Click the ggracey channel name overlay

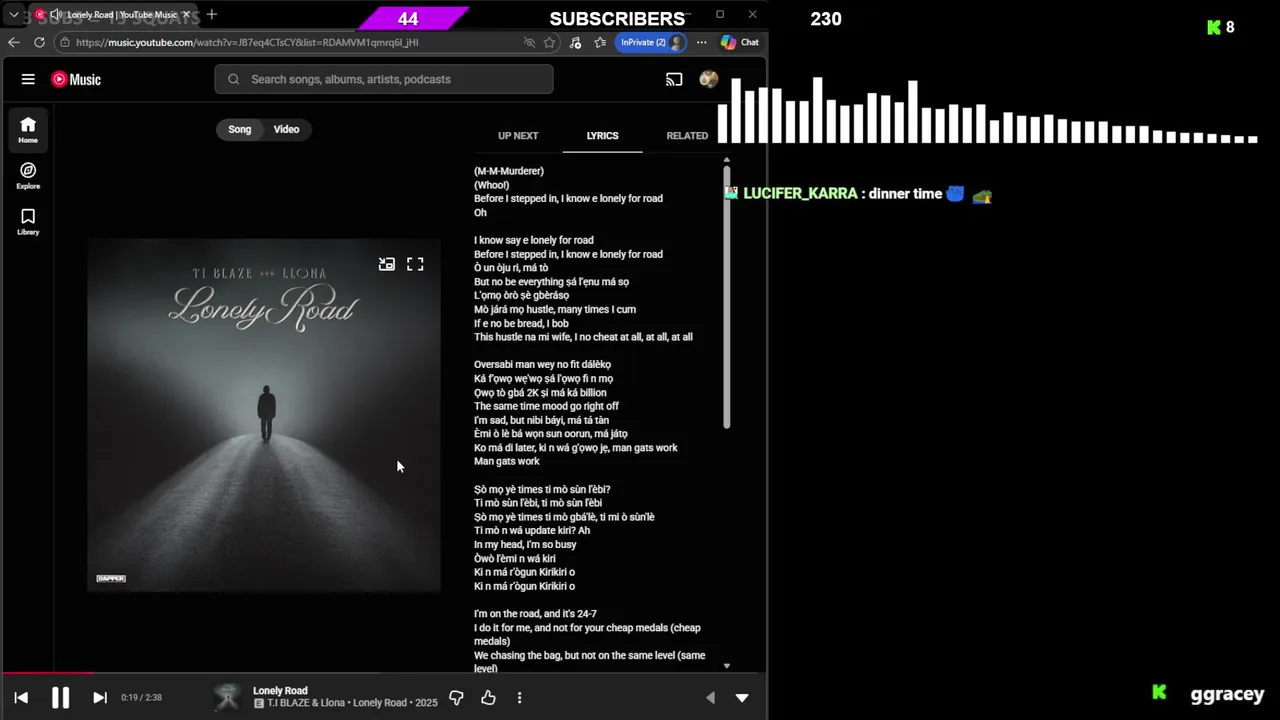click(x=1227, y=694)
